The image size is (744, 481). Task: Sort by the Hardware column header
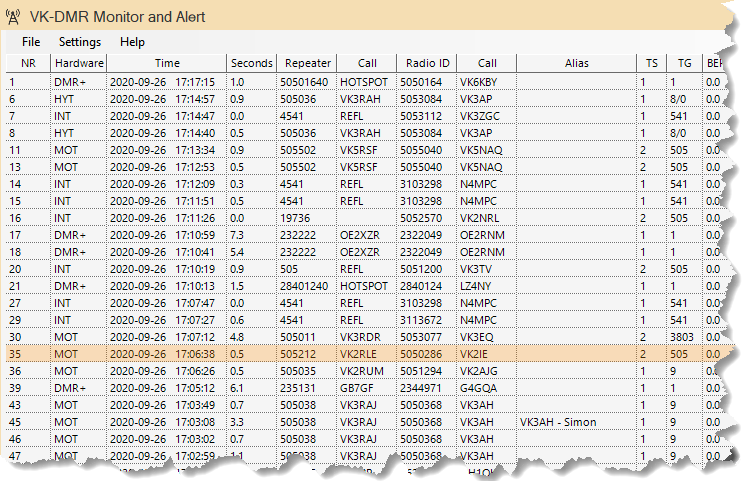[x=78, y=64]
